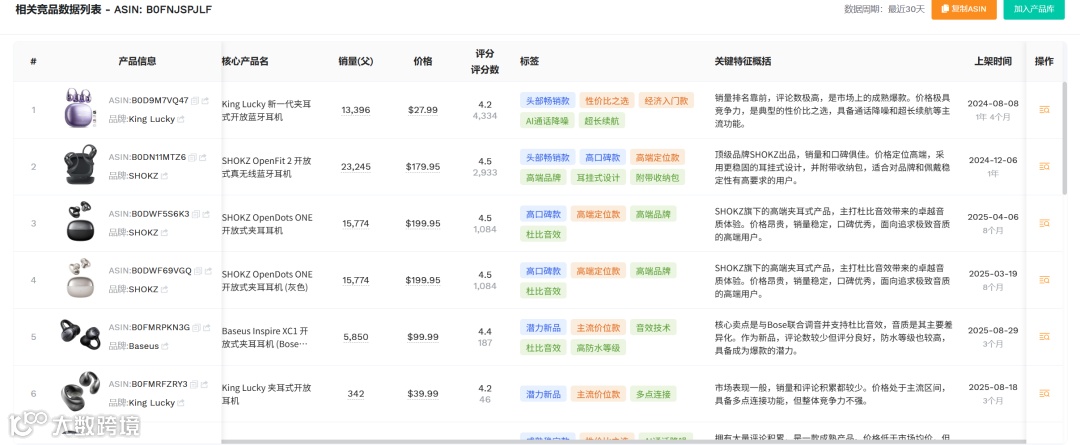Open the black SHOKZ OpenDots ONE thumbnail
This screenshot has height=445, width=1080.
pos(81,222)
